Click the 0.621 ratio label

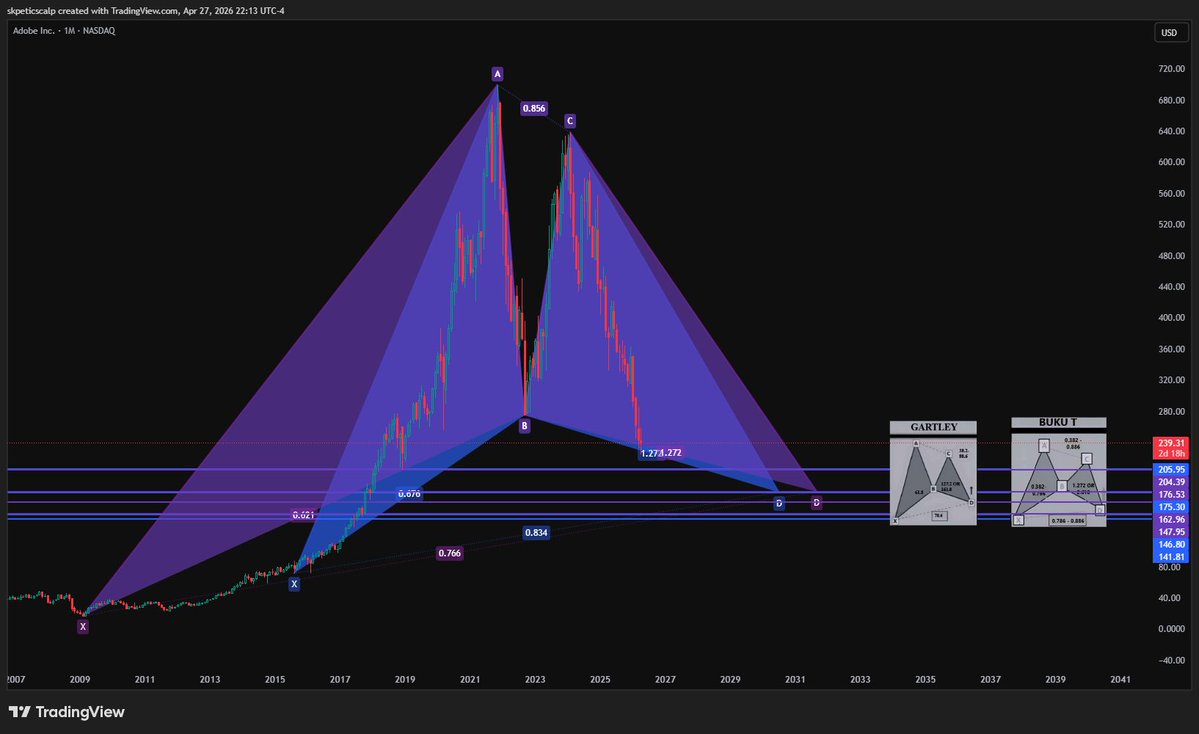(304, 515)
